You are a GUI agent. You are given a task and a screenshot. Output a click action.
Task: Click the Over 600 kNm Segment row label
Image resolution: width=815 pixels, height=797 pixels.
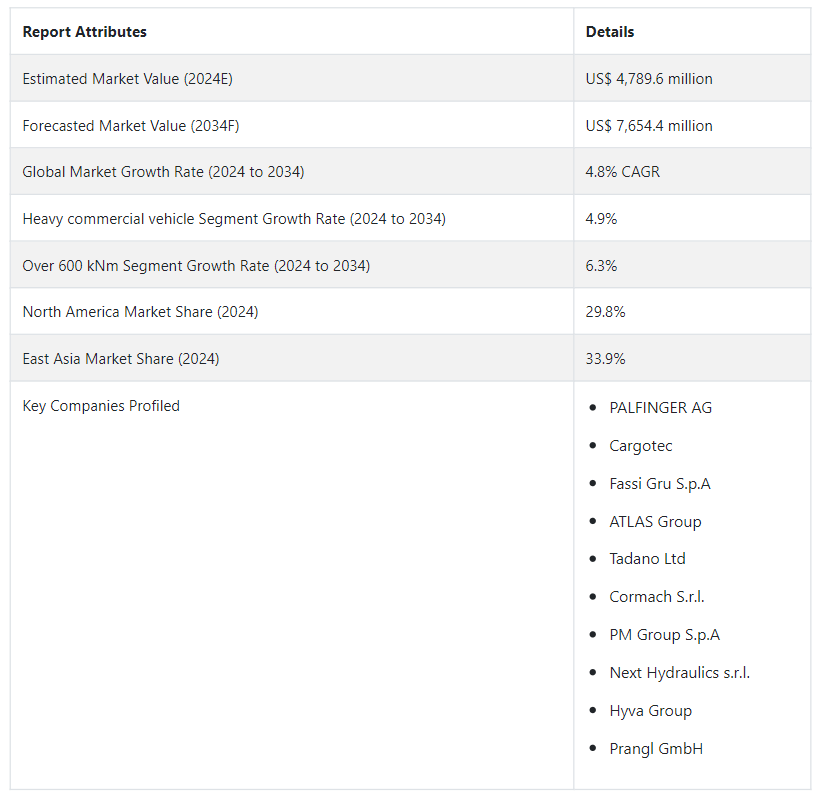click(196, 266)
